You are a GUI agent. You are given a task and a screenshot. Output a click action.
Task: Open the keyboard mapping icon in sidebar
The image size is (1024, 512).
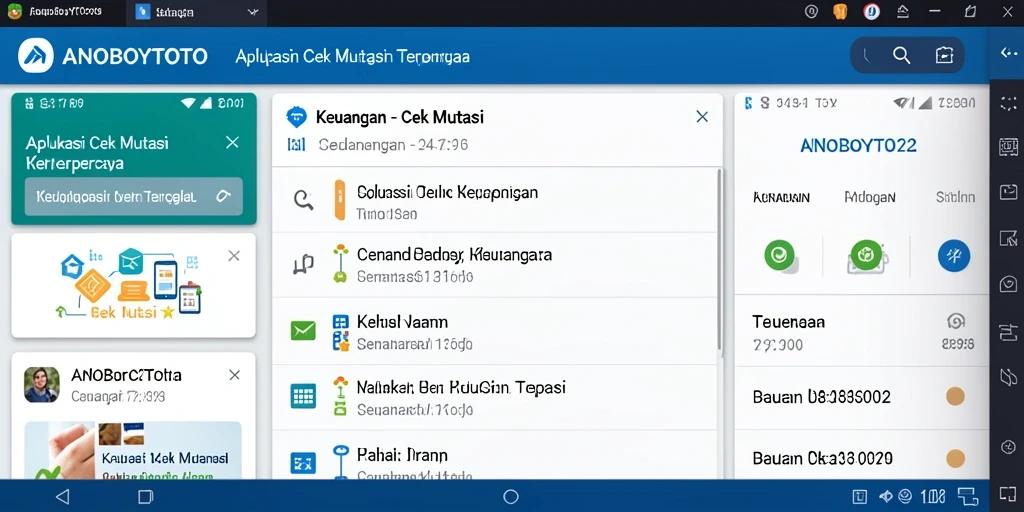(1008, 147)
